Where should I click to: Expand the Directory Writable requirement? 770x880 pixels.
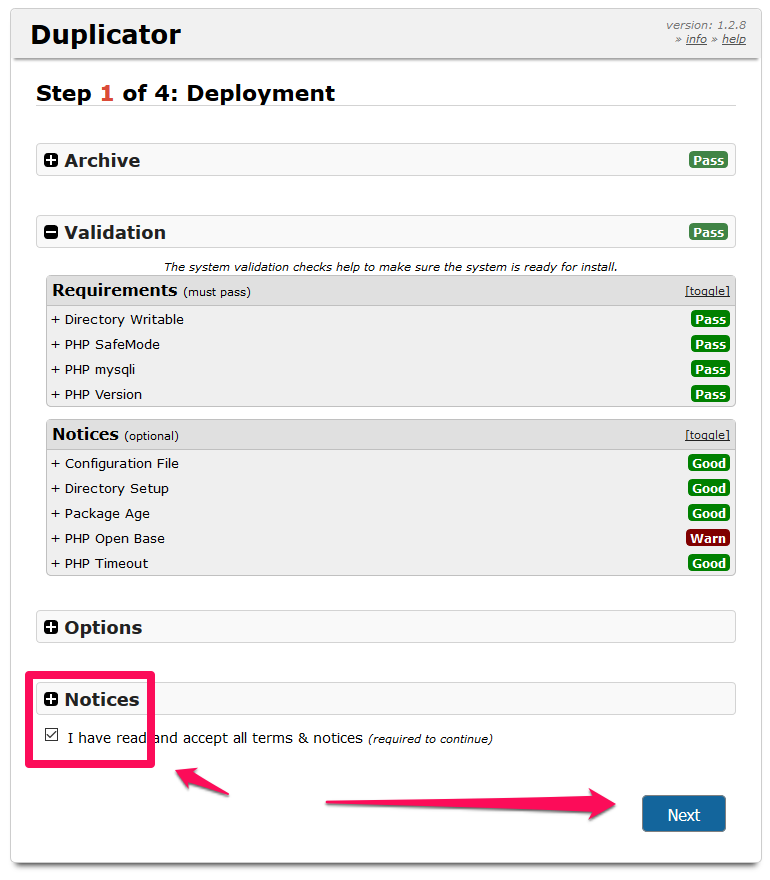[117, 319]
